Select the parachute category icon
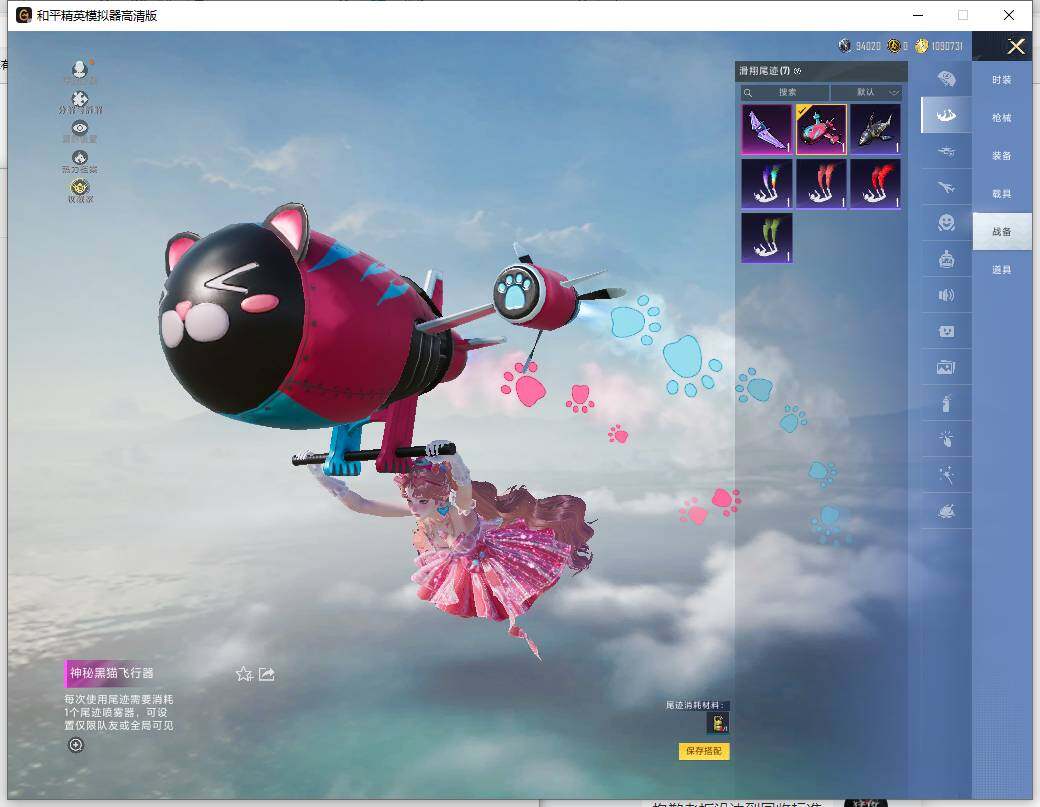 click(946, 80)
